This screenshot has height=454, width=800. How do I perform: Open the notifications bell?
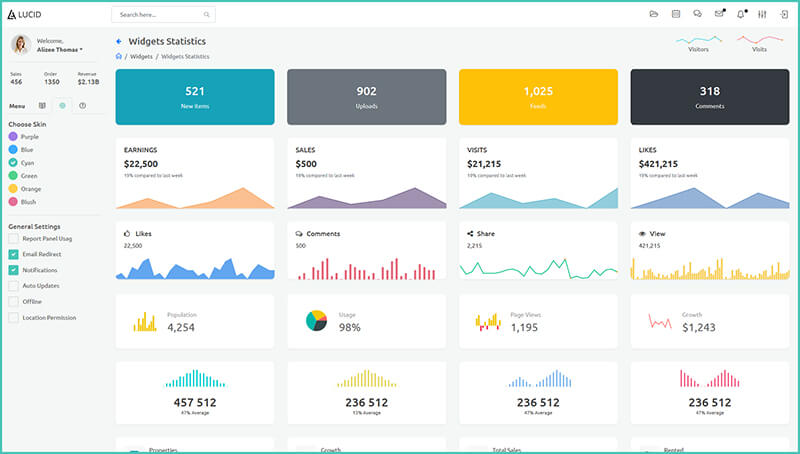click(741, 14)
